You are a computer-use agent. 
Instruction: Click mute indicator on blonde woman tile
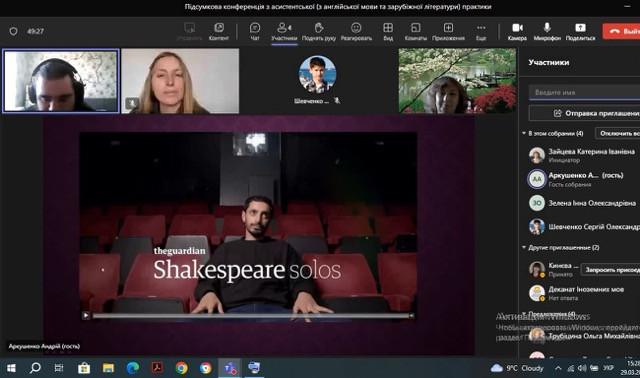[132, 103]
